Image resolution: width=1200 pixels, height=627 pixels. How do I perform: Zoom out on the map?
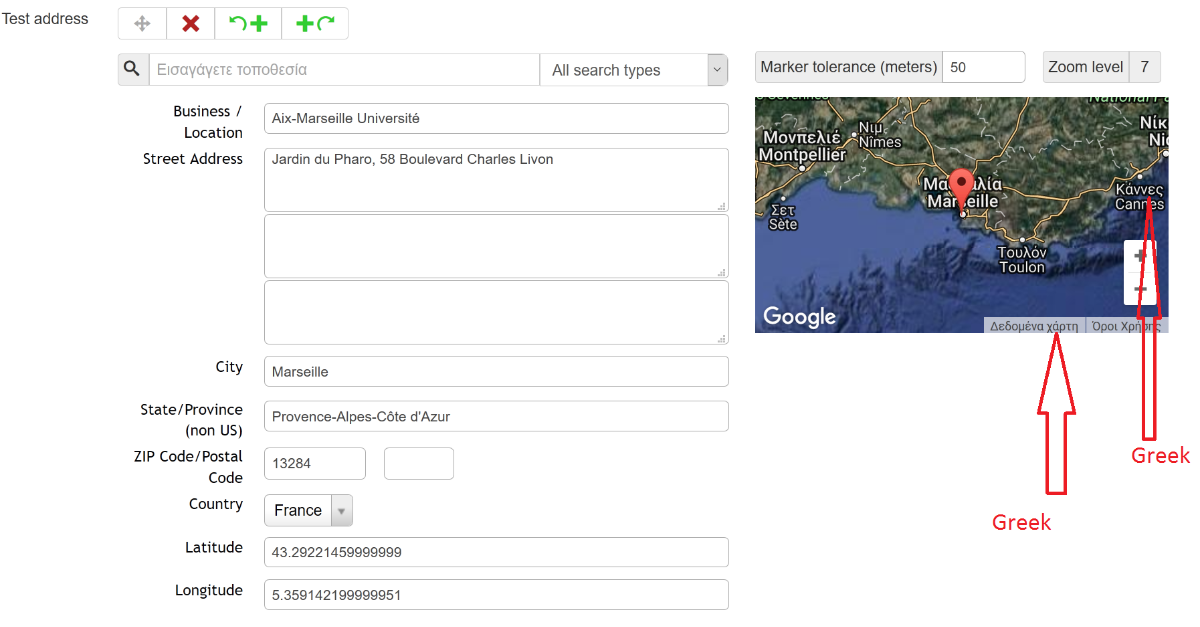[x=1140, y=288]
